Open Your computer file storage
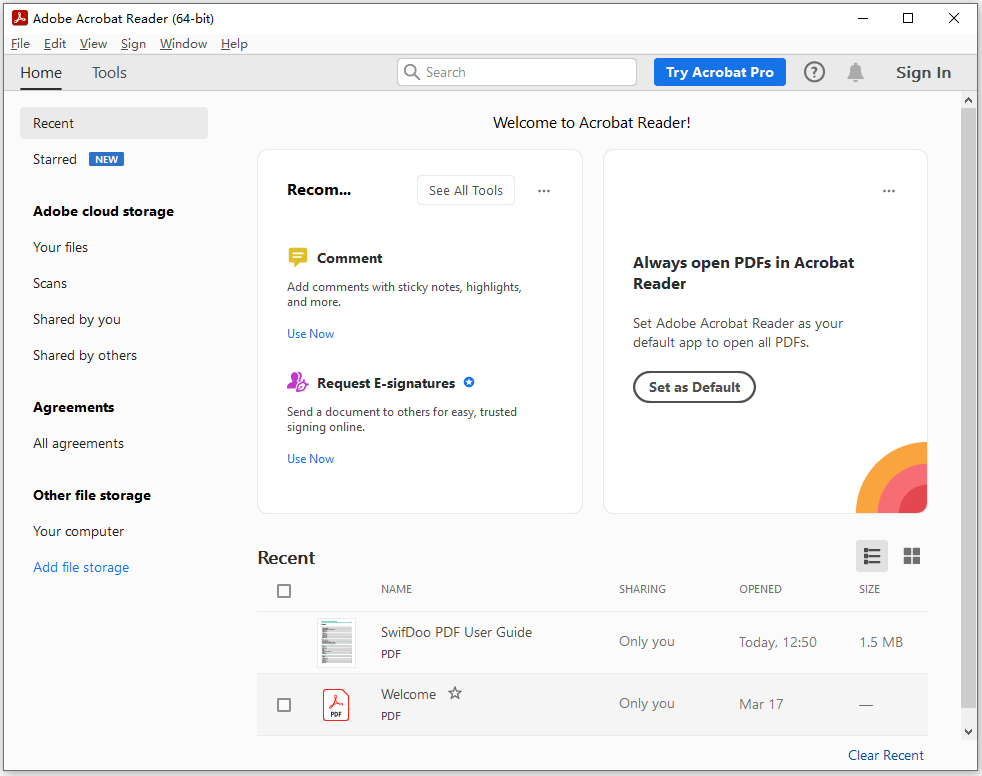982x776 pixels. click(x=78, y=532)
